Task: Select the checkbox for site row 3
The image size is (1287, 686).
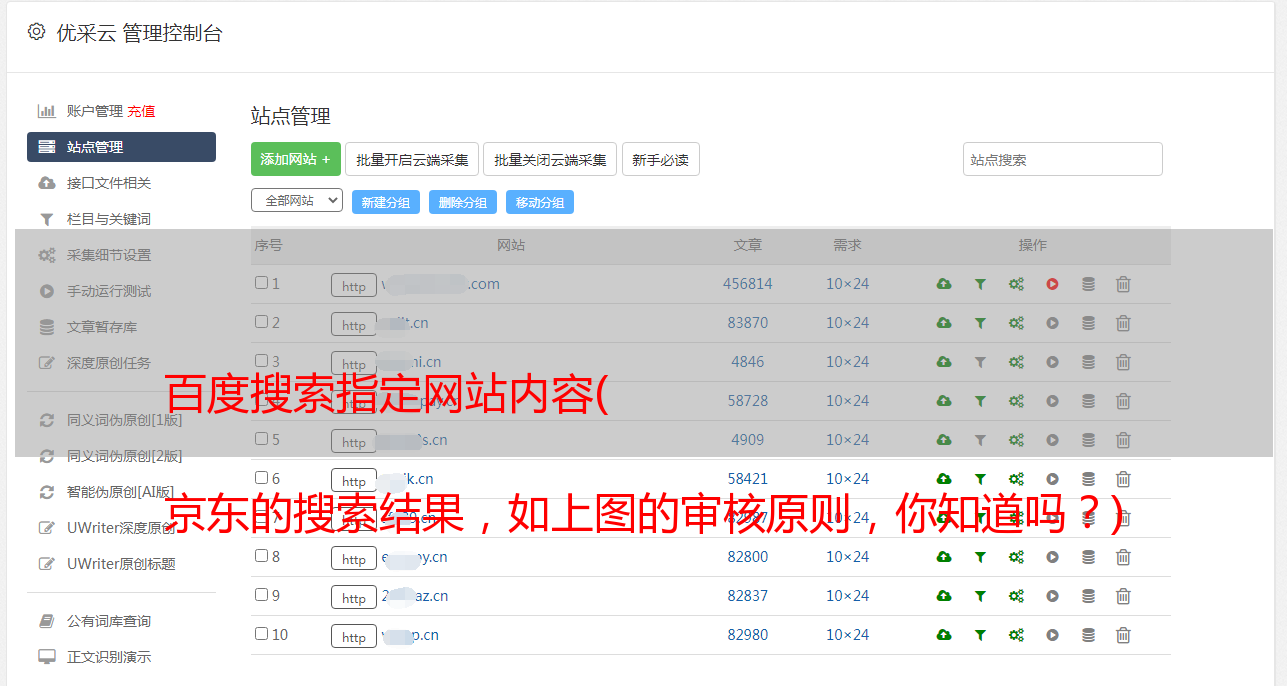Action: (261, 361)
